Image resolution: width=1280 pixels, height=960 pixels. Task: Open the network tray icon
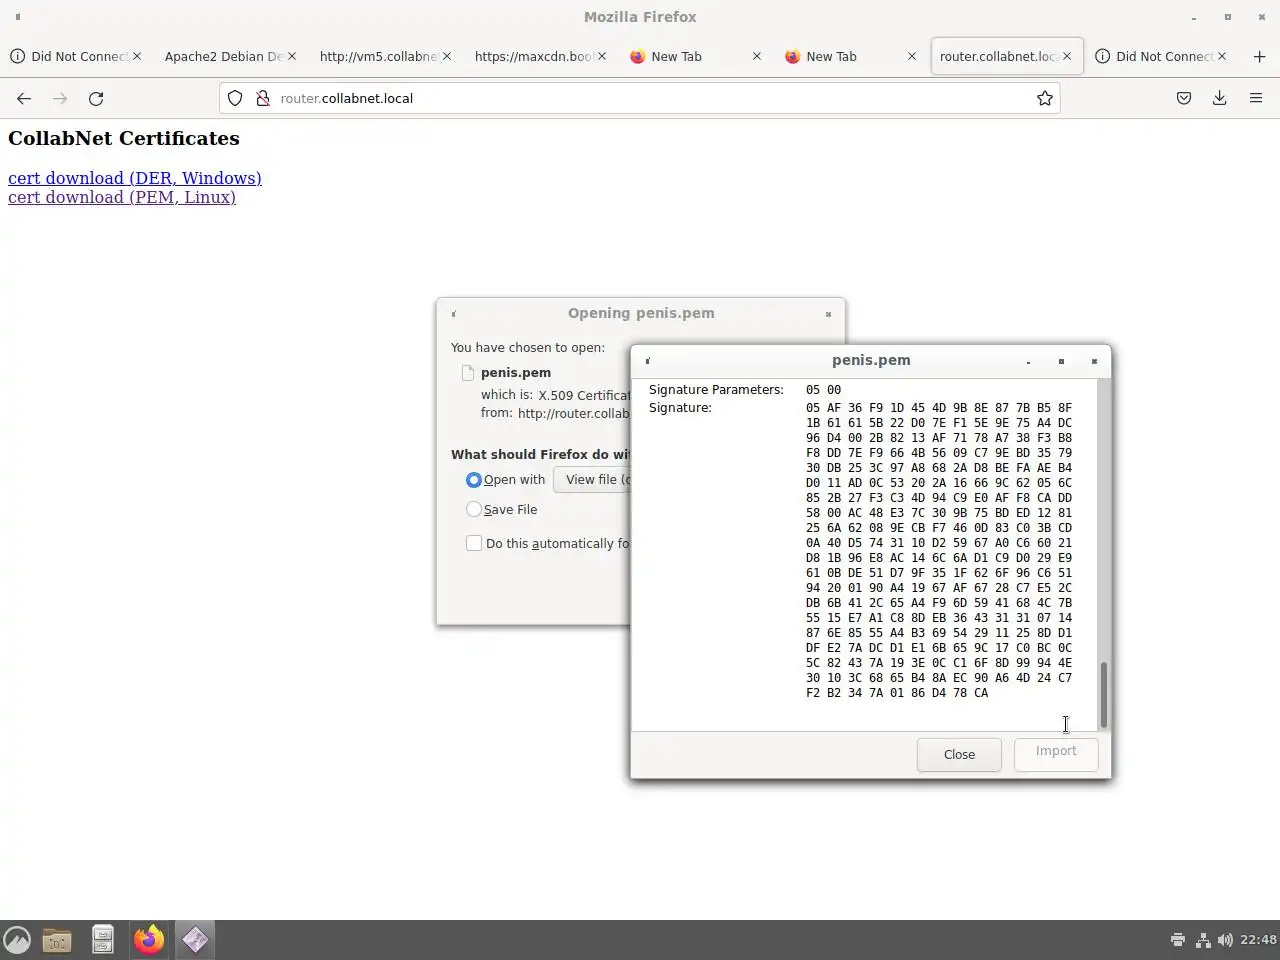tap(1203, 940)
